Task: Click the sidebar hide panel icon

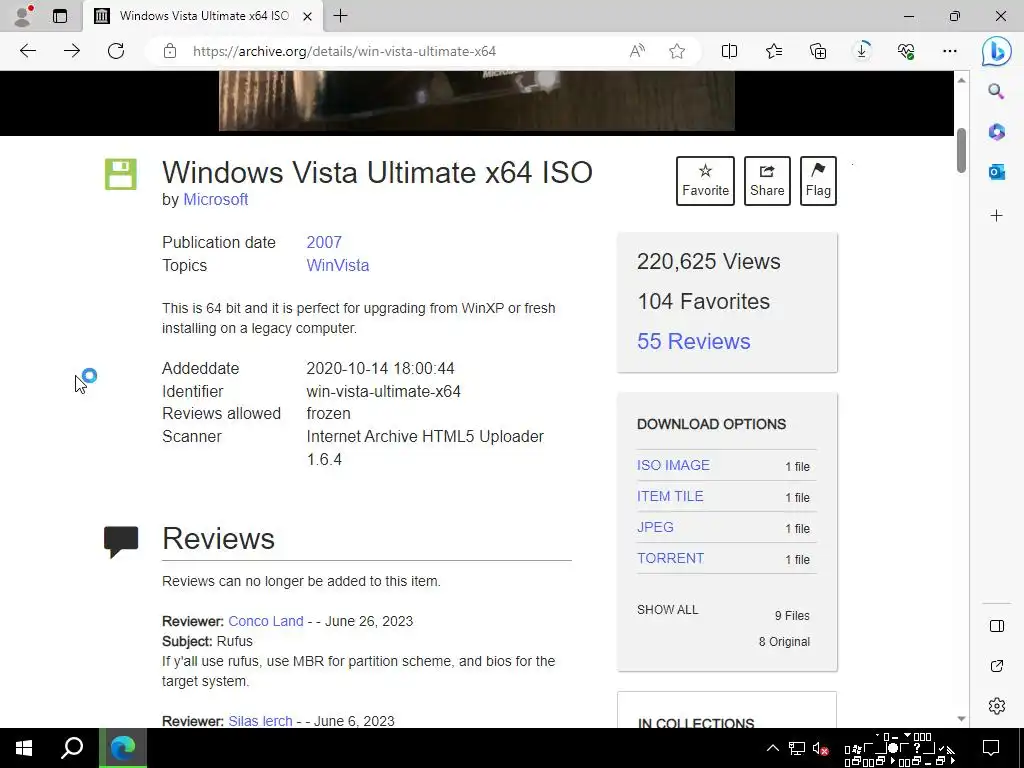Action: (997, 626)
